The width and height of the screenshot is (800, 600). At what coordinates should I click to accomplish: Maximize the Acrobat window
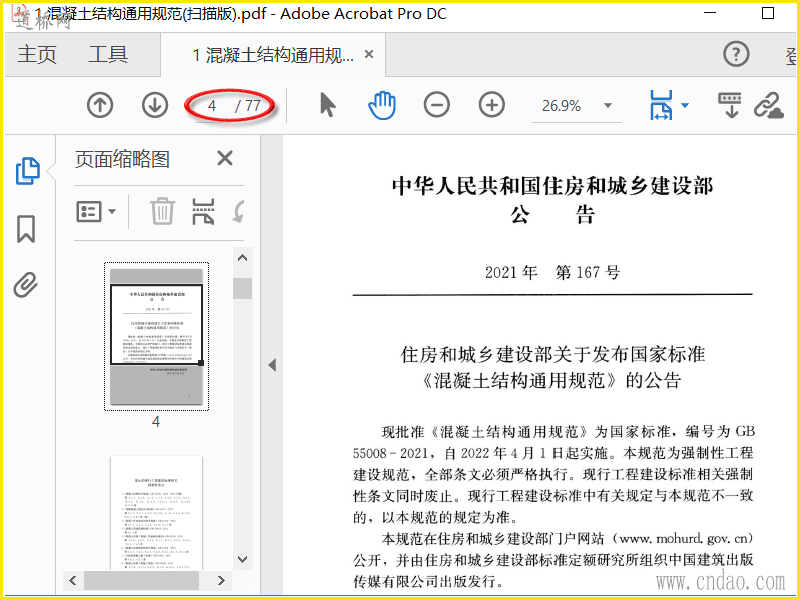pos(768,13)
